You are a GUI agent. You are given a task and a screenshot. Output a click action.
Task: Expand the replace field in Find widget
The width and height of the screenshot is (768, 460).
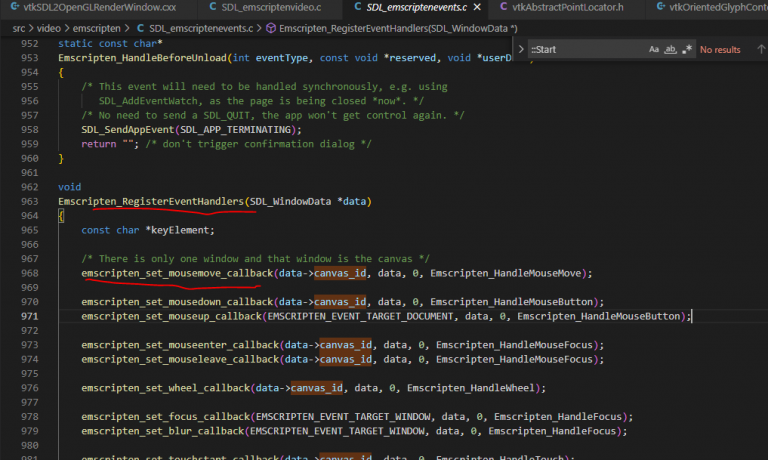point(521,49)
